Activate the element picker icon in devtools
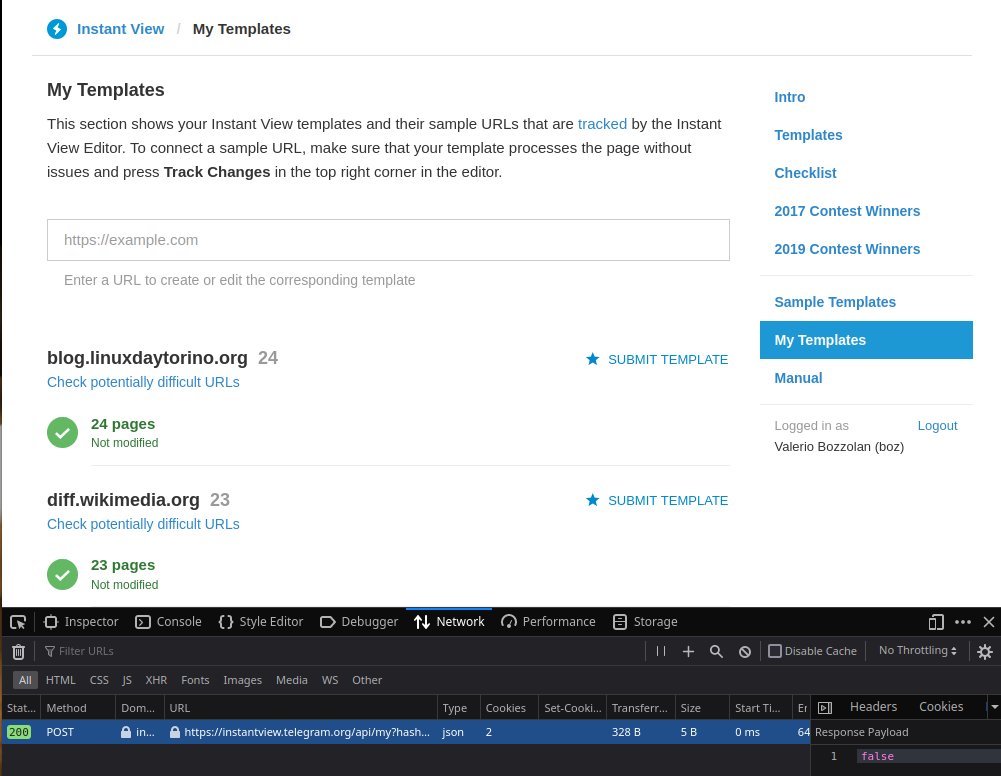Screen dimensions: 1001x776 [x=18, y=622]
